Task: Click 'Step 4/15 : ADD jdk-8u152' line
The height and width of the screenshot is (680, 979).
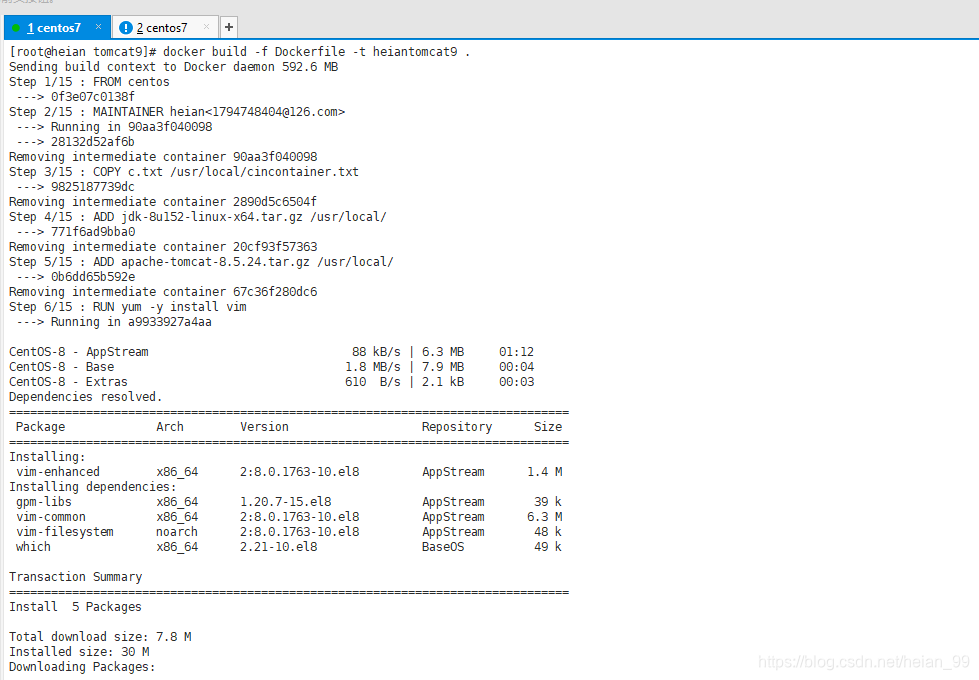Action: (x=198, y=217)
